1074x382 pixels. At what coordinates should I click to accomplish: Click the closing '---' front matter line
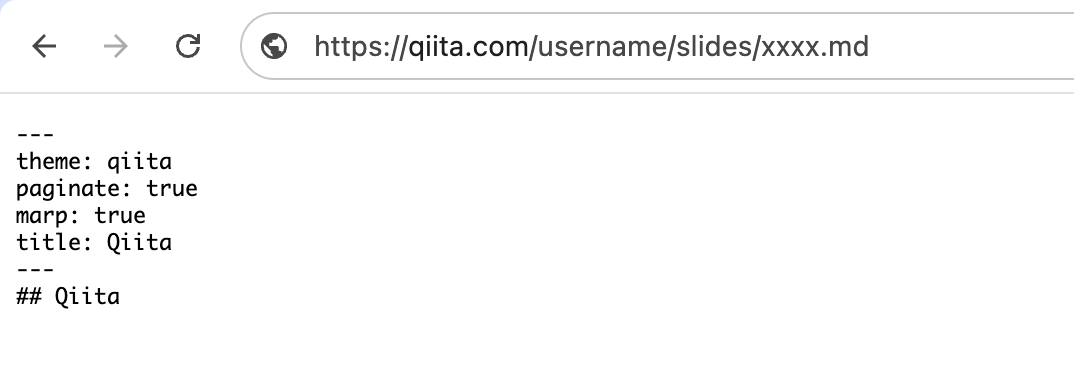coord(35,270)
